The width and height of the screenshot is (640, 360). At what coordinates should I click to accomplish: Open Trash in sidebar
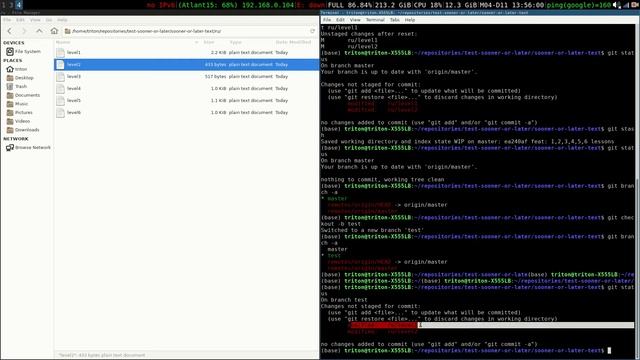point(17,87)
